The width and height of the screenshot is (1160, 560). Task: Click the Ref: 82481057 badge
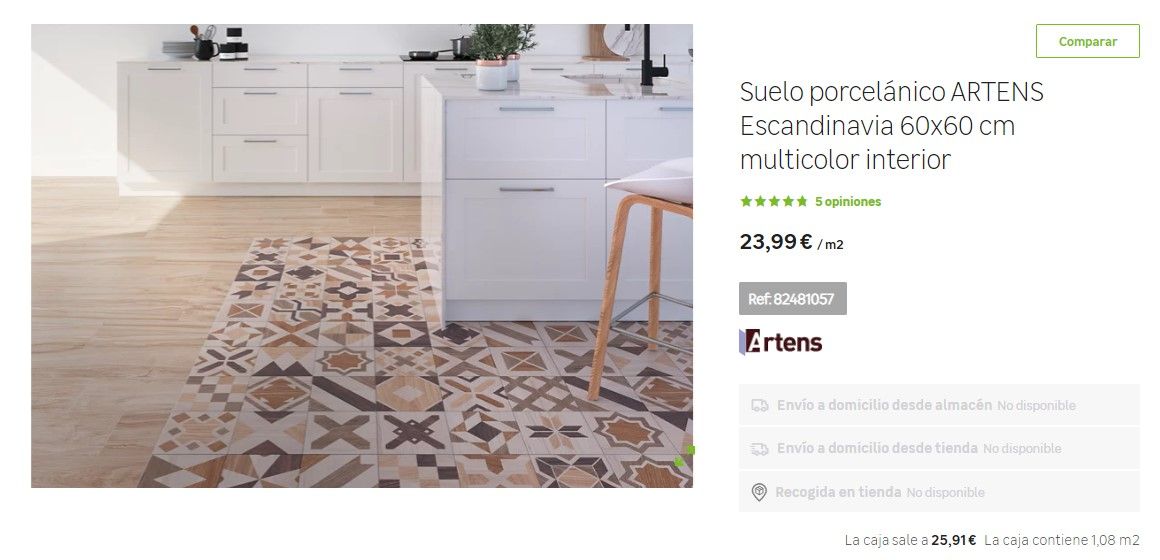[792, 299]
